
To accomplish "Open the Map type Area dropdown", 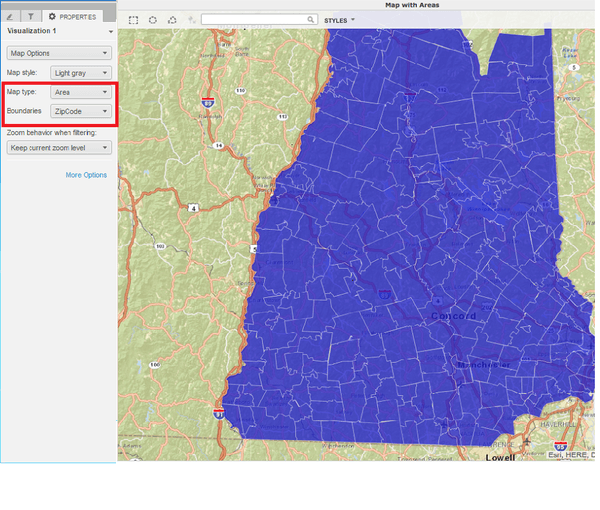I will 81,92.
